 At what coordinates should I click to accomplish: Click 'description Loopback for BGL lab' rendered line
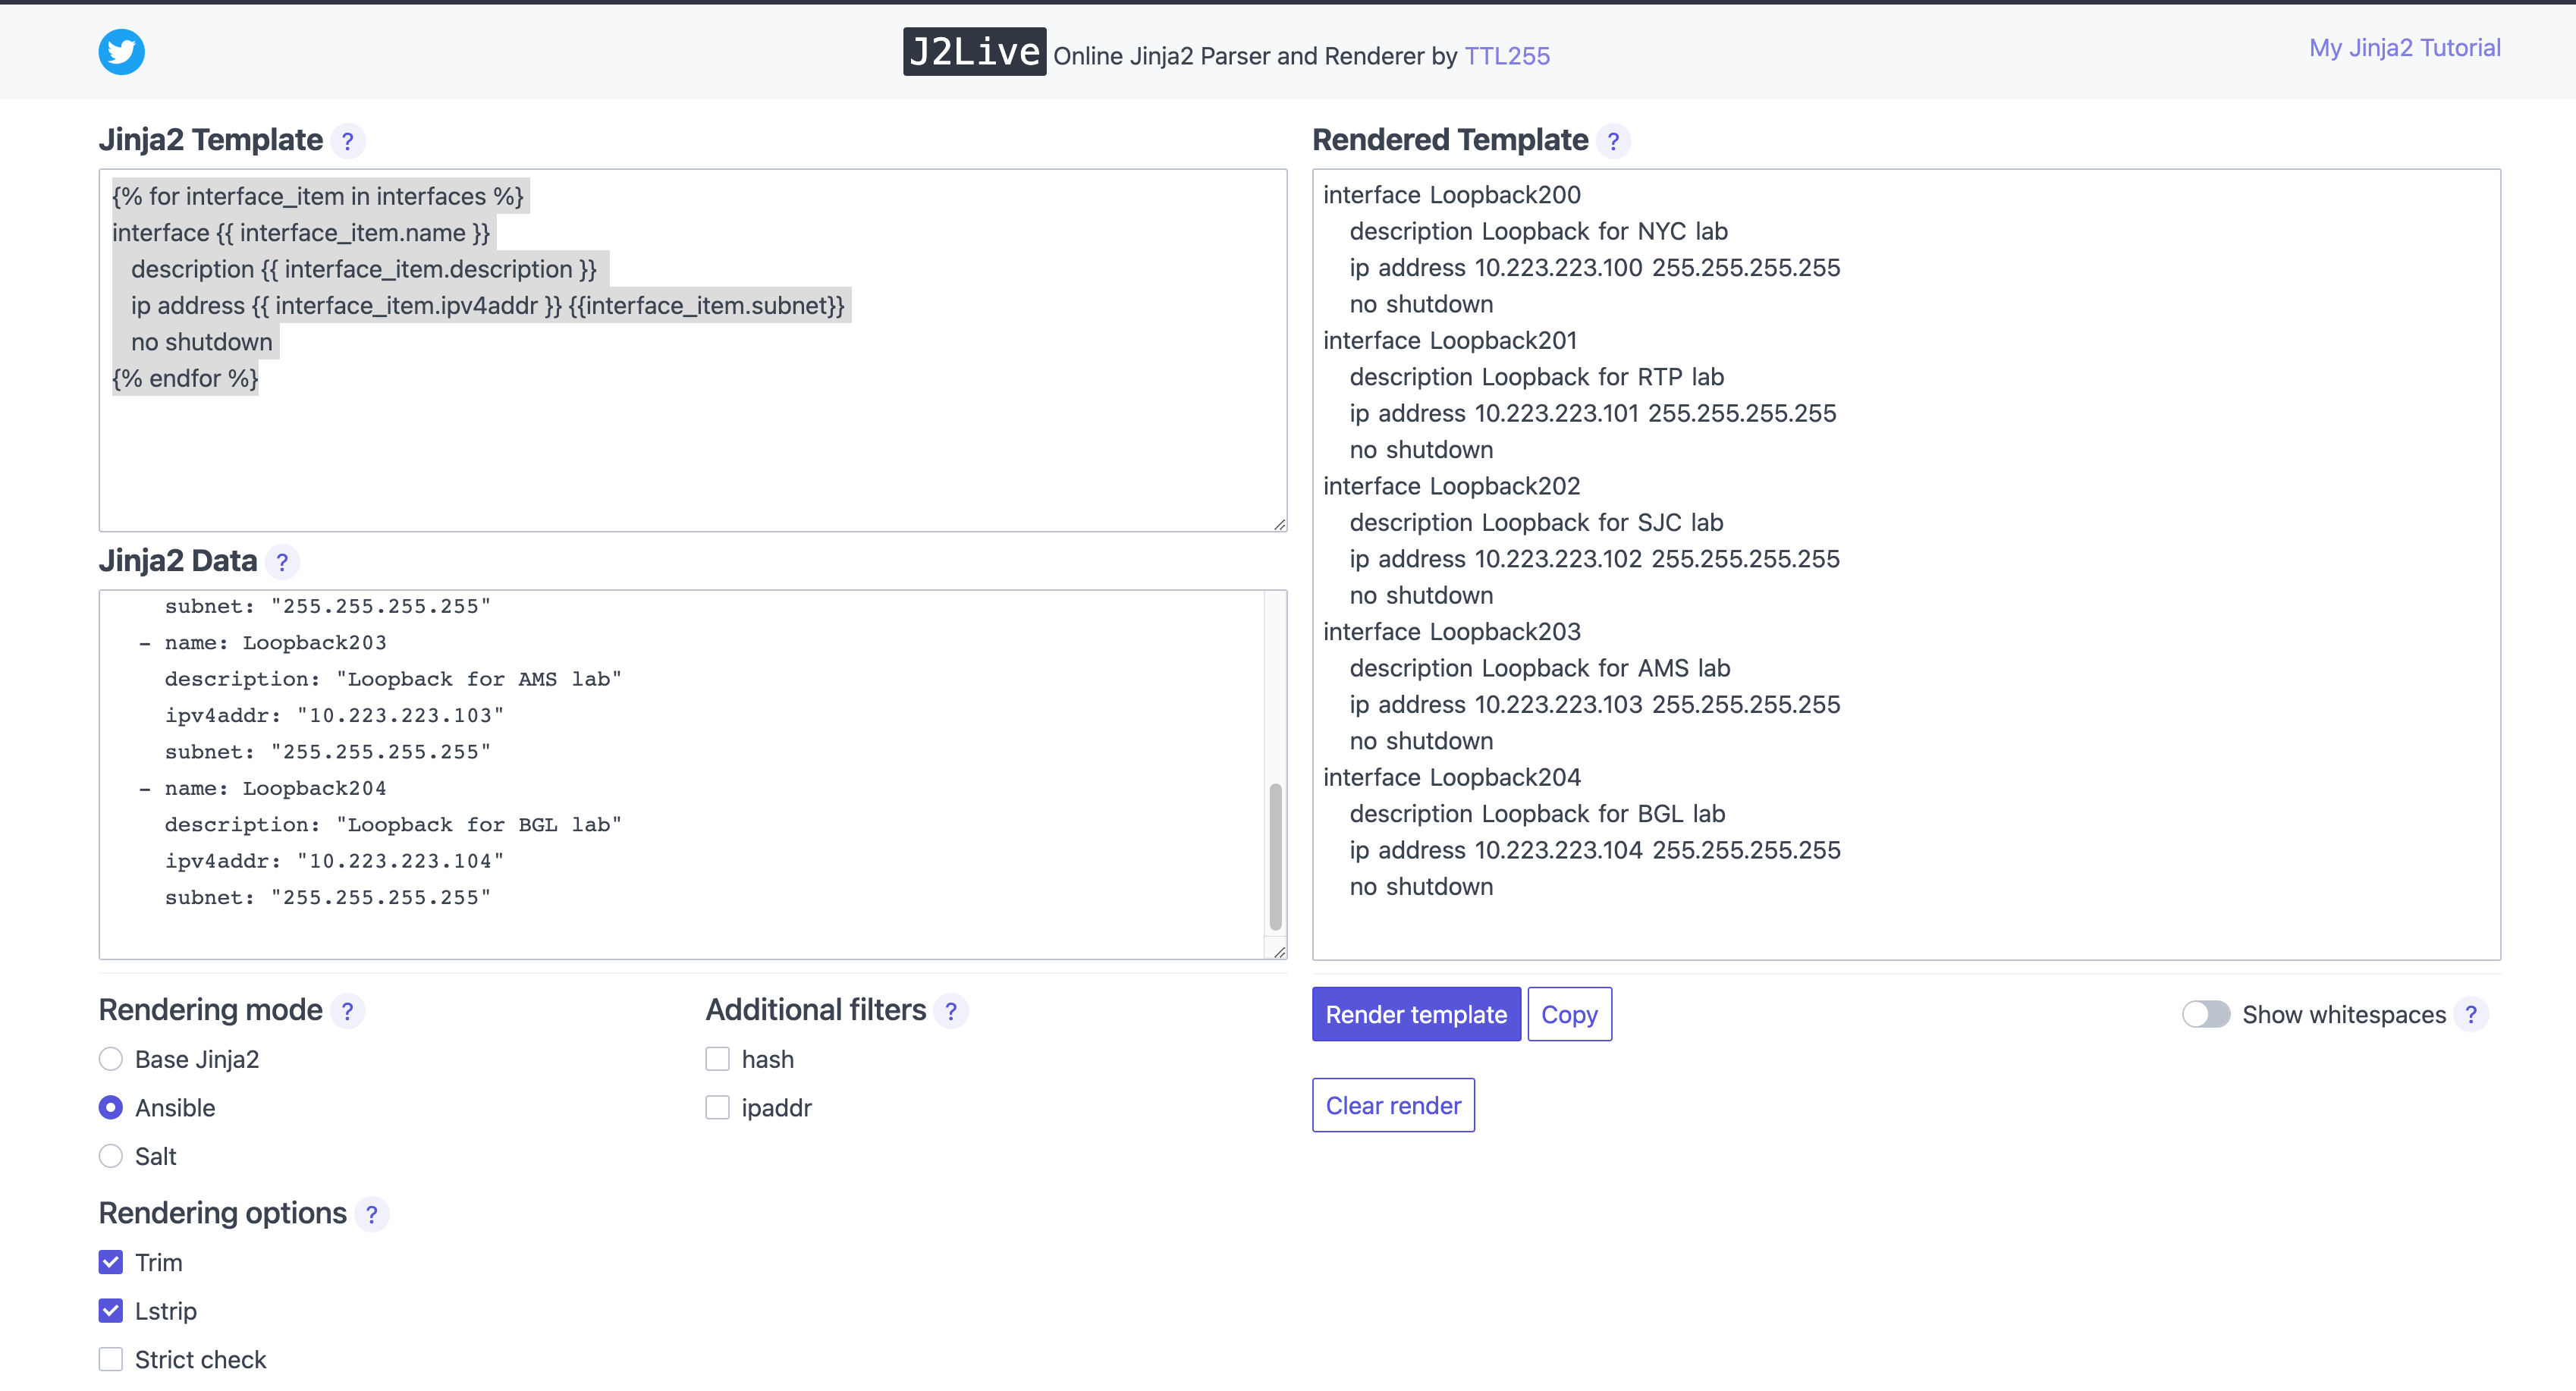click(x=1537, y=813)
